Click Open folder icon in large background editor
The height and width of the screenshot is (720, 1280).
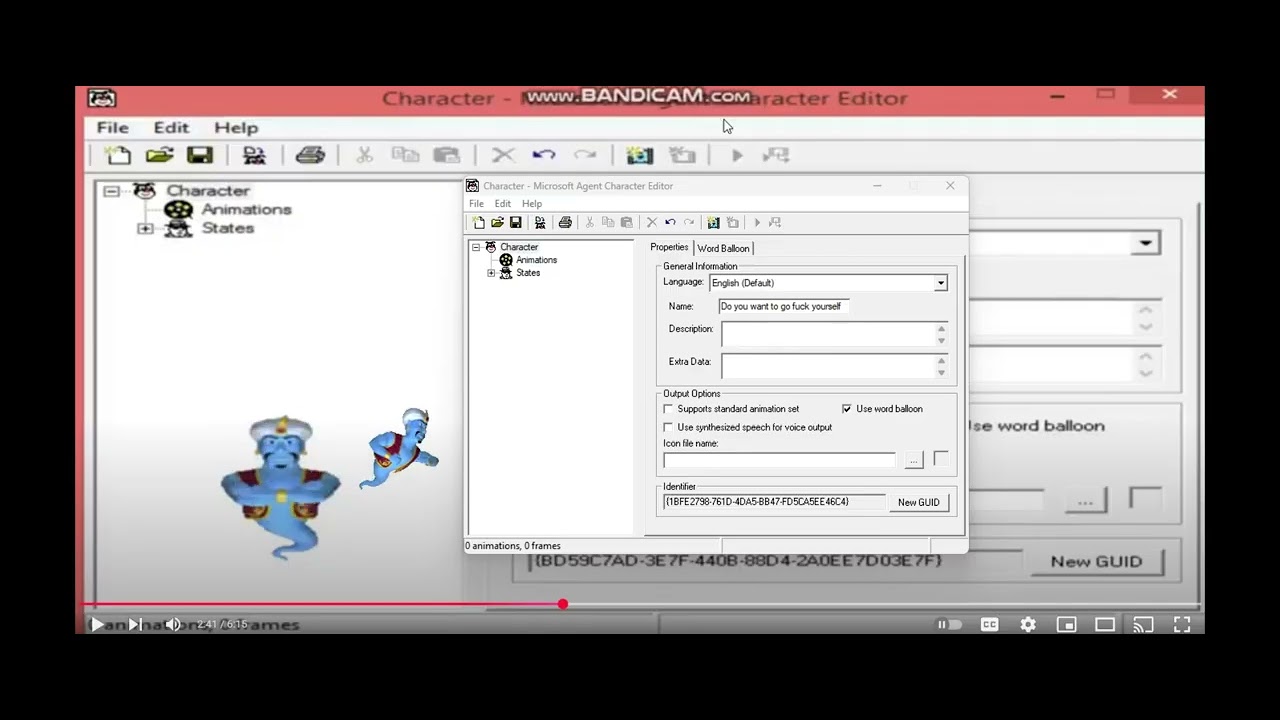[159, 155]
